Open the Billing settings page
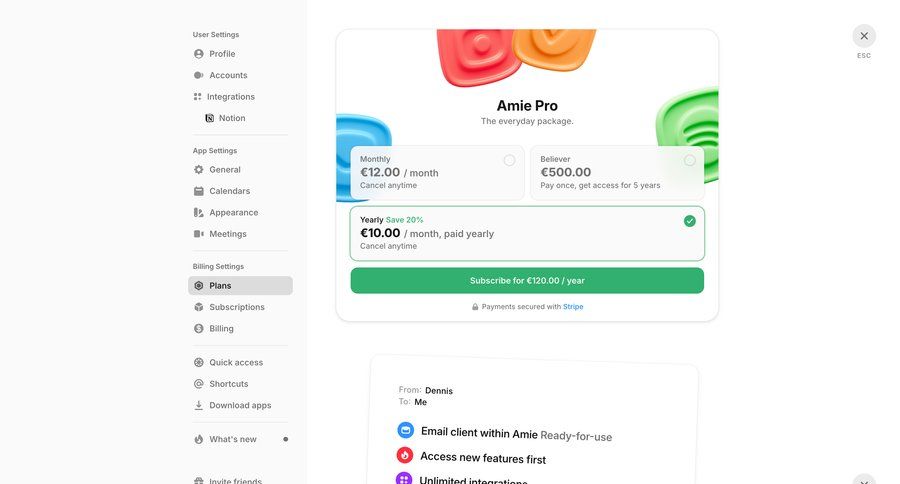Screen dimensions: 900x484 (221, 329)
